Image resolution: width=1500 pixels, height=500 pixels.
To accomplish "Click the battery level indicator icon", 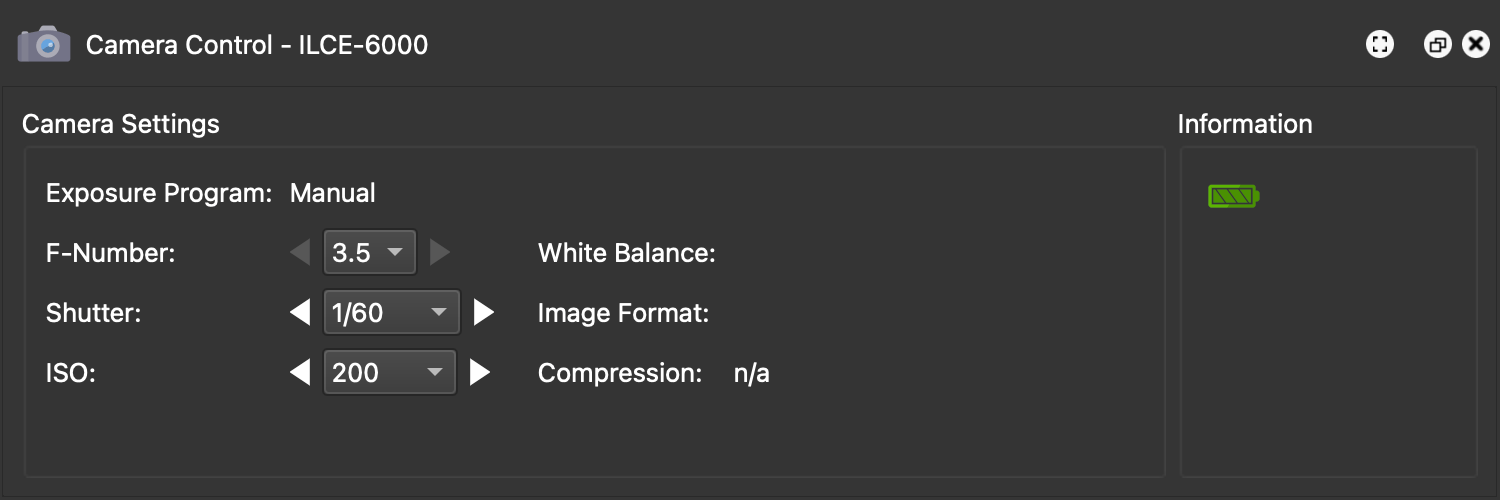I will coord(1233,196).
